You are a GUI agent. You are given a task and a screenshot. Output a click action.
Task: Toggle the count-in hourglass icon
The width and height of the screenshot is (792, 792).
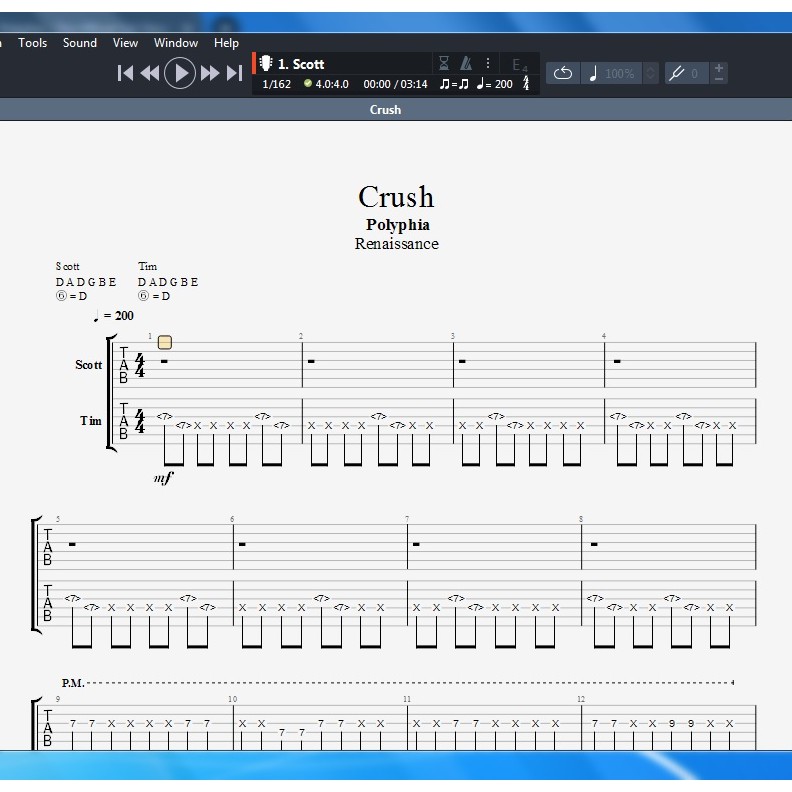[444, 63]
